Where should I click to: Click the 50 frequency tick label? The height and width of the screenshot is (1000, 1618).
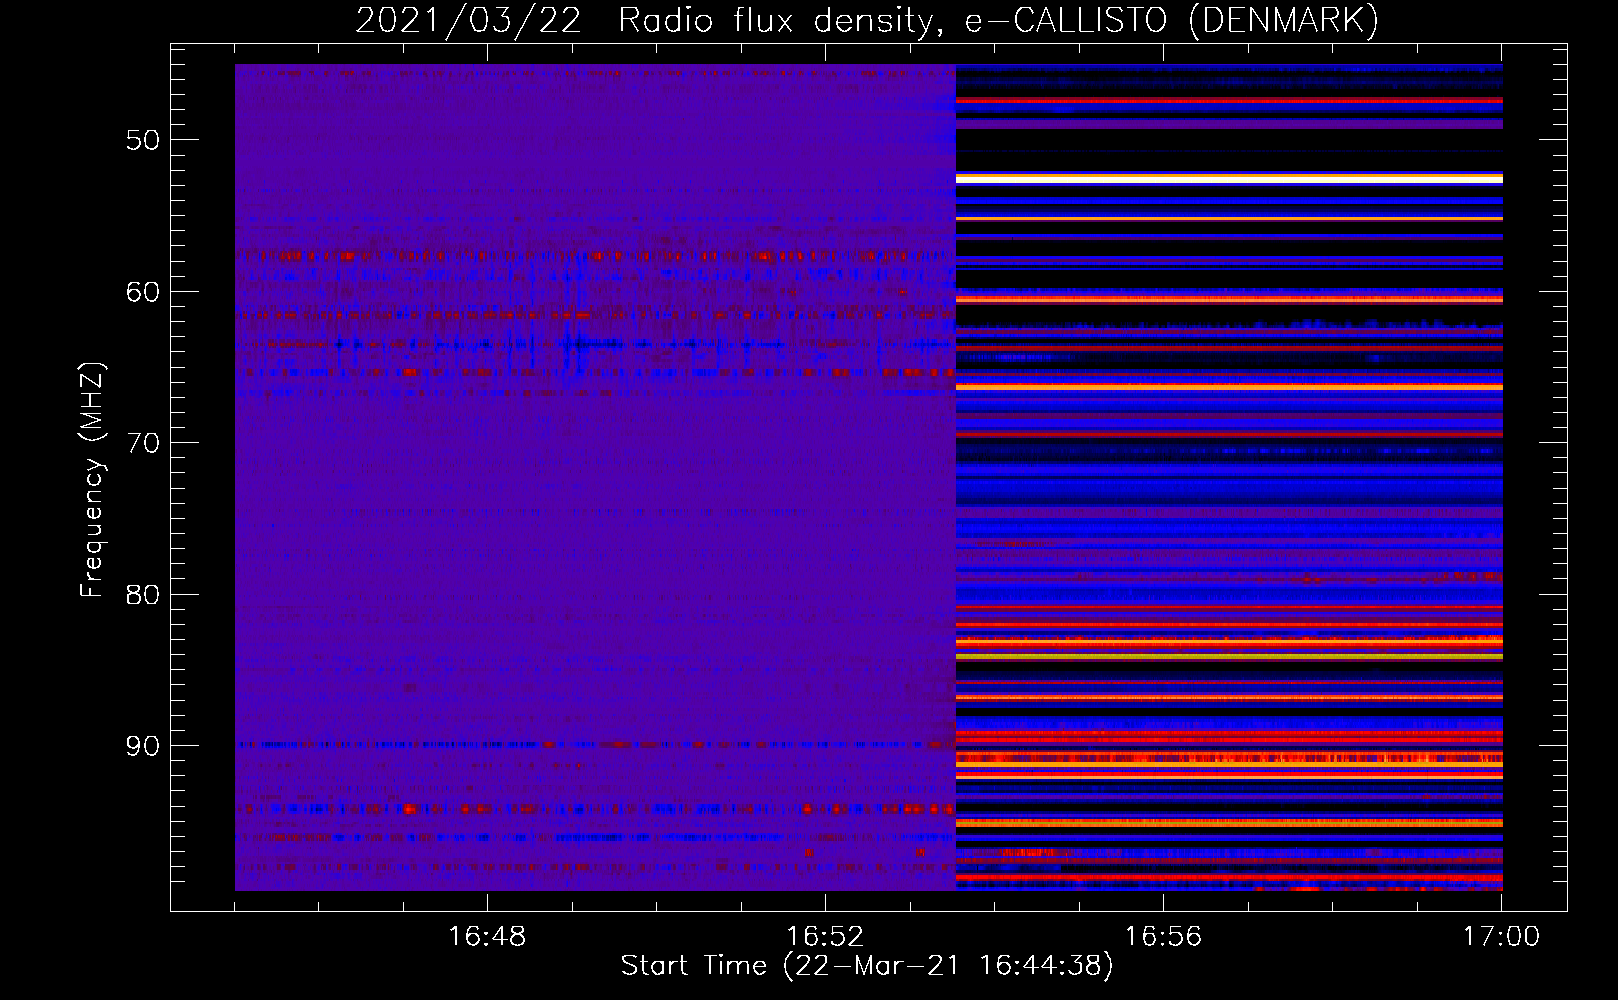coord(143,140)
